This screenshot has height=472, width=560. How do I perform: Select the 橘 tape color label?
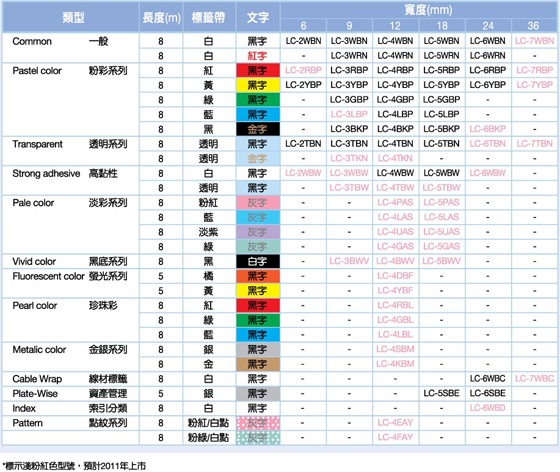point(208,276)
